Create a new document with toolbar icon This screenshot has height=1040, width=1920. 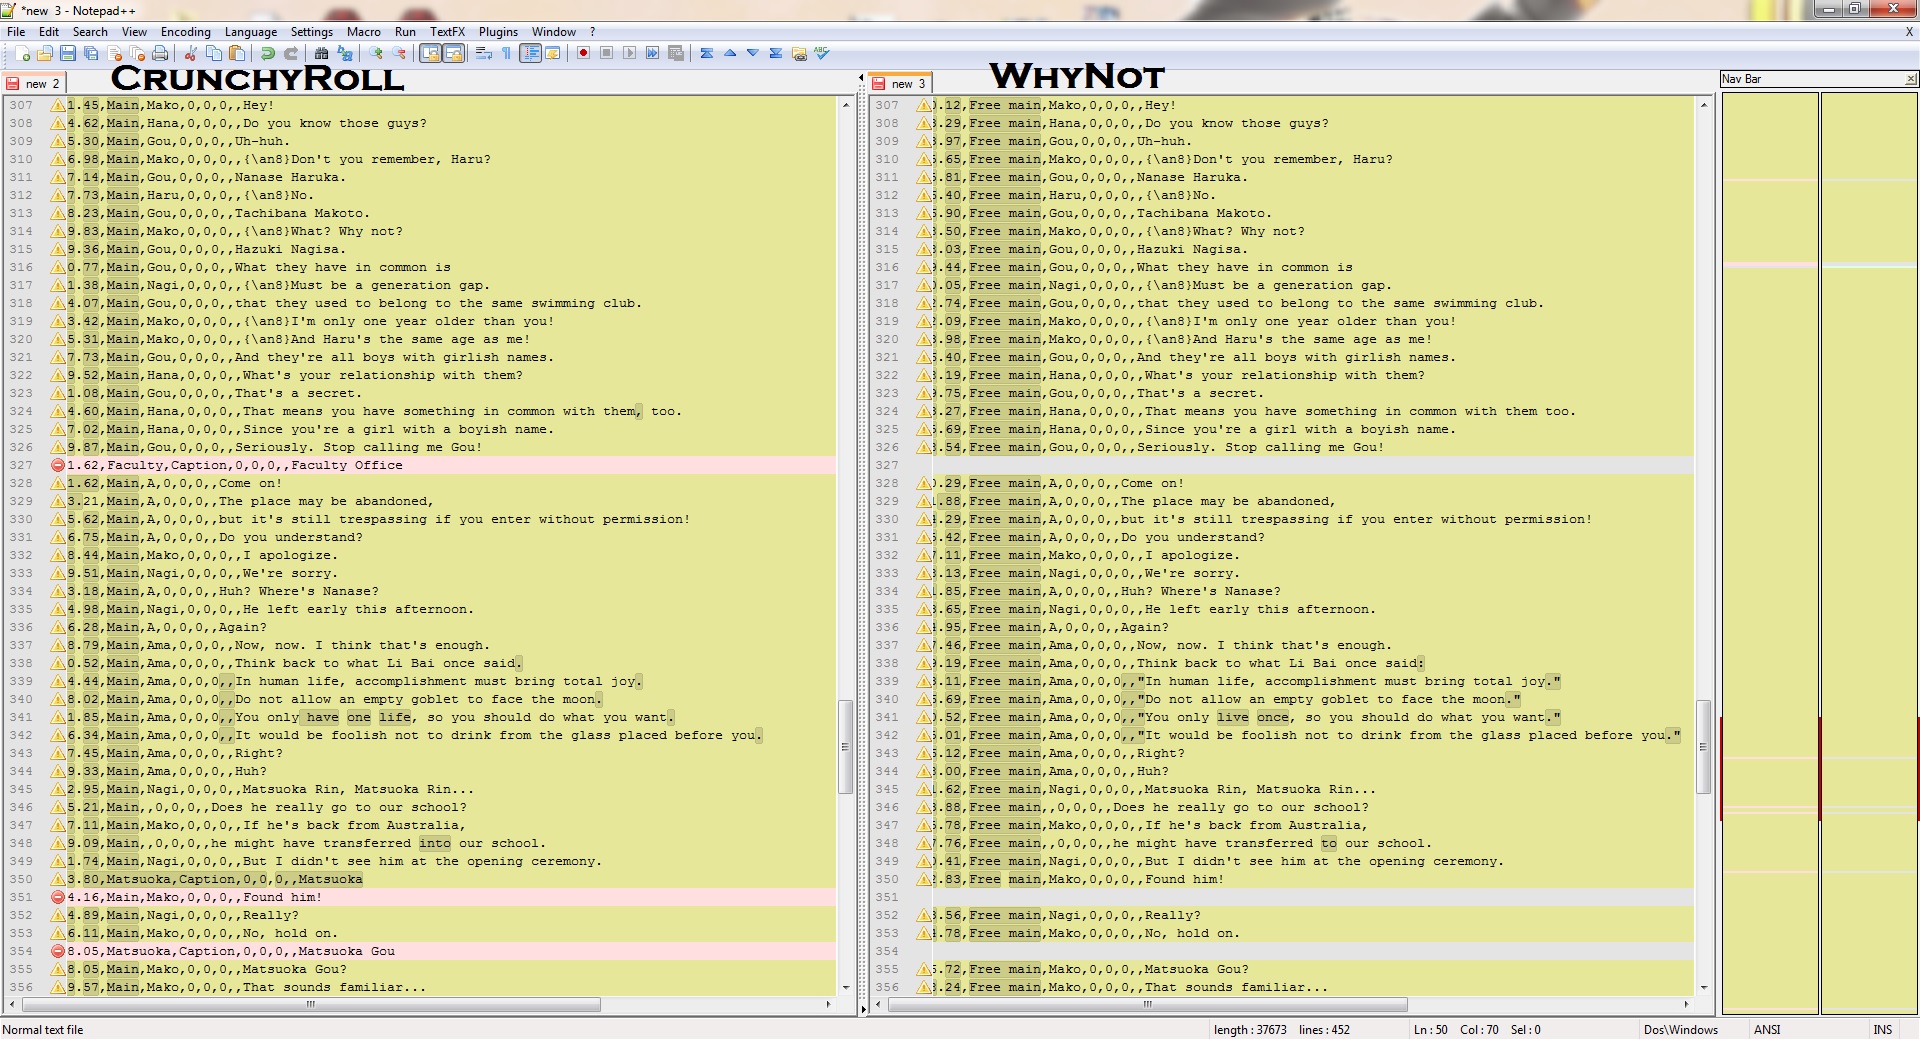22,53
